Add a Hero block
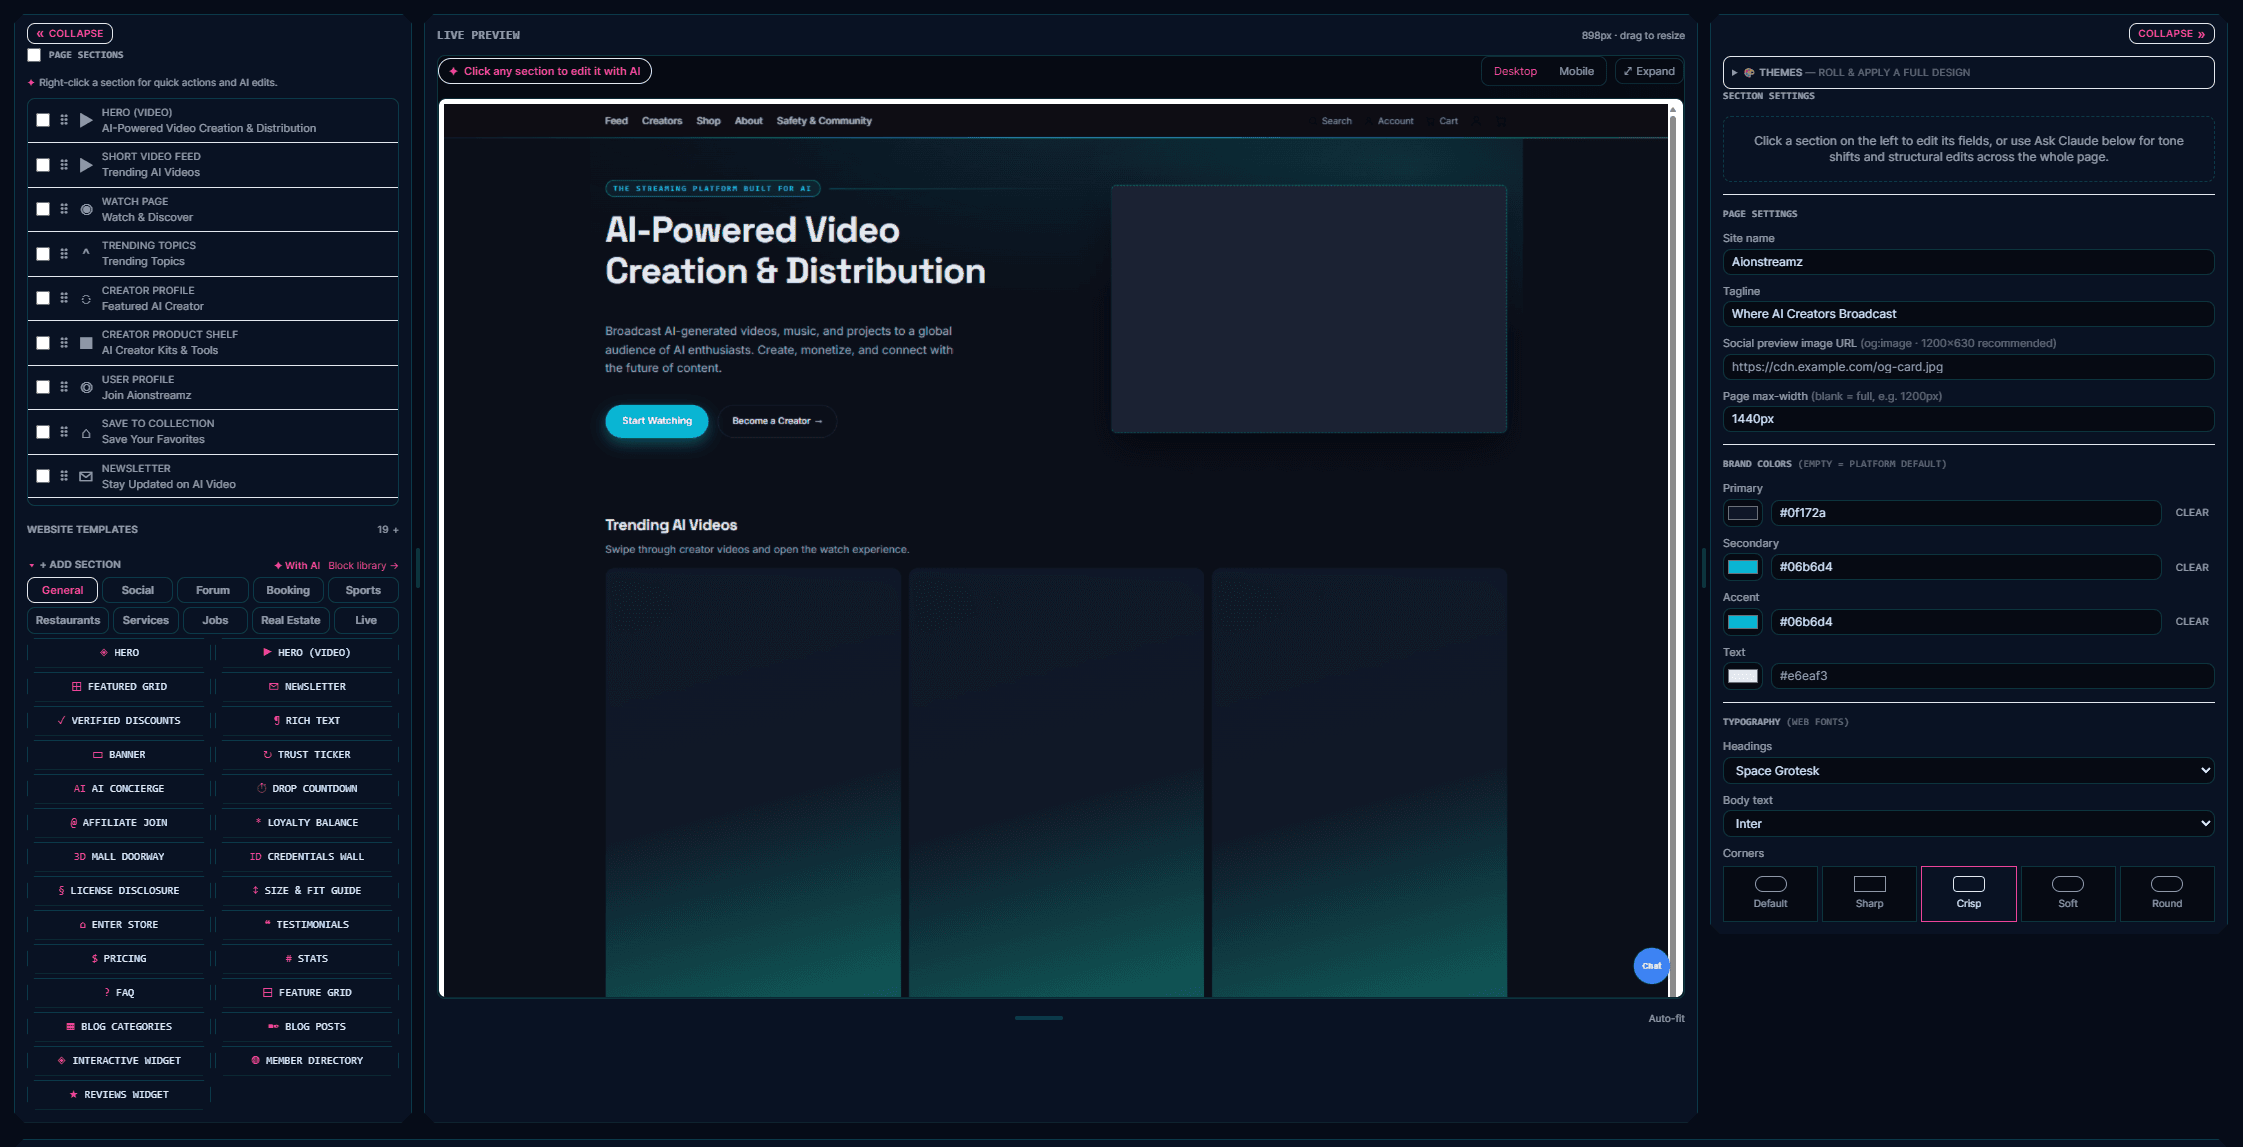This screenshot has width=2243, height=1147. (x=119, y=653)
